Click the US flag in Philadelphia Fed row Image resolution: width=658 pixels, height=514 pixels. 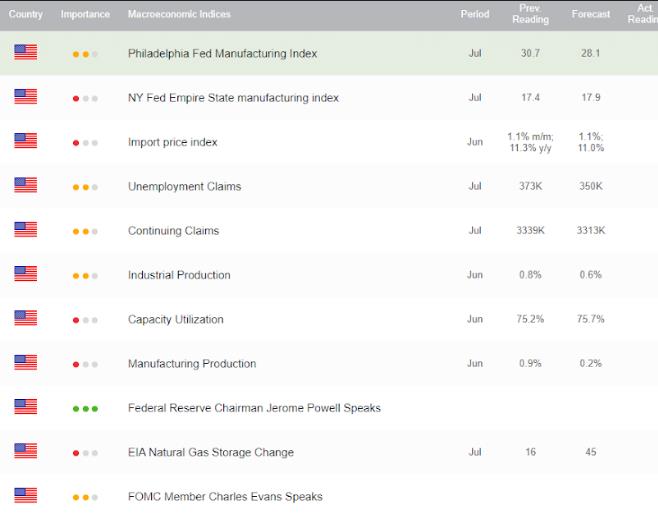click(26, 52)
